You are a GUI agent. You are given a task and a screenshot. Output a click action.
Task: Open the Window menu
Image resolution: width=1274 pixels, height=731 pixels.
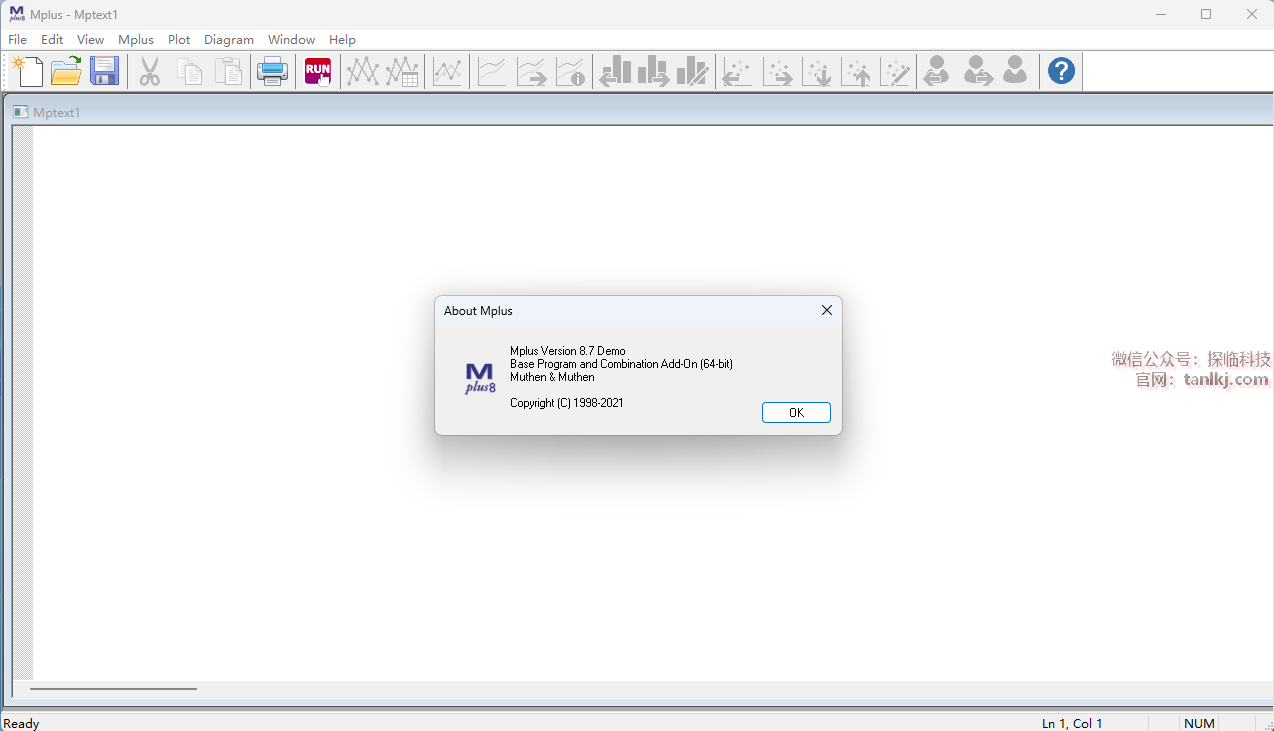[x=291, y=40]
